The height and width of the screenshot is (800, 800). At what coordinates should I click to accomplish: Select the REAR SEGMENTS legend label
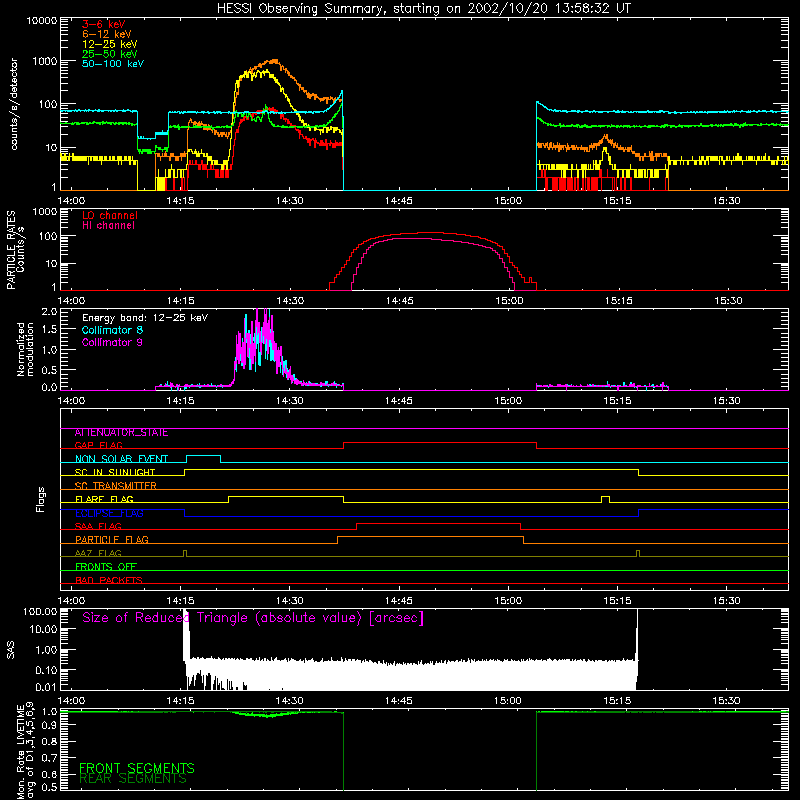coord(133,779)
